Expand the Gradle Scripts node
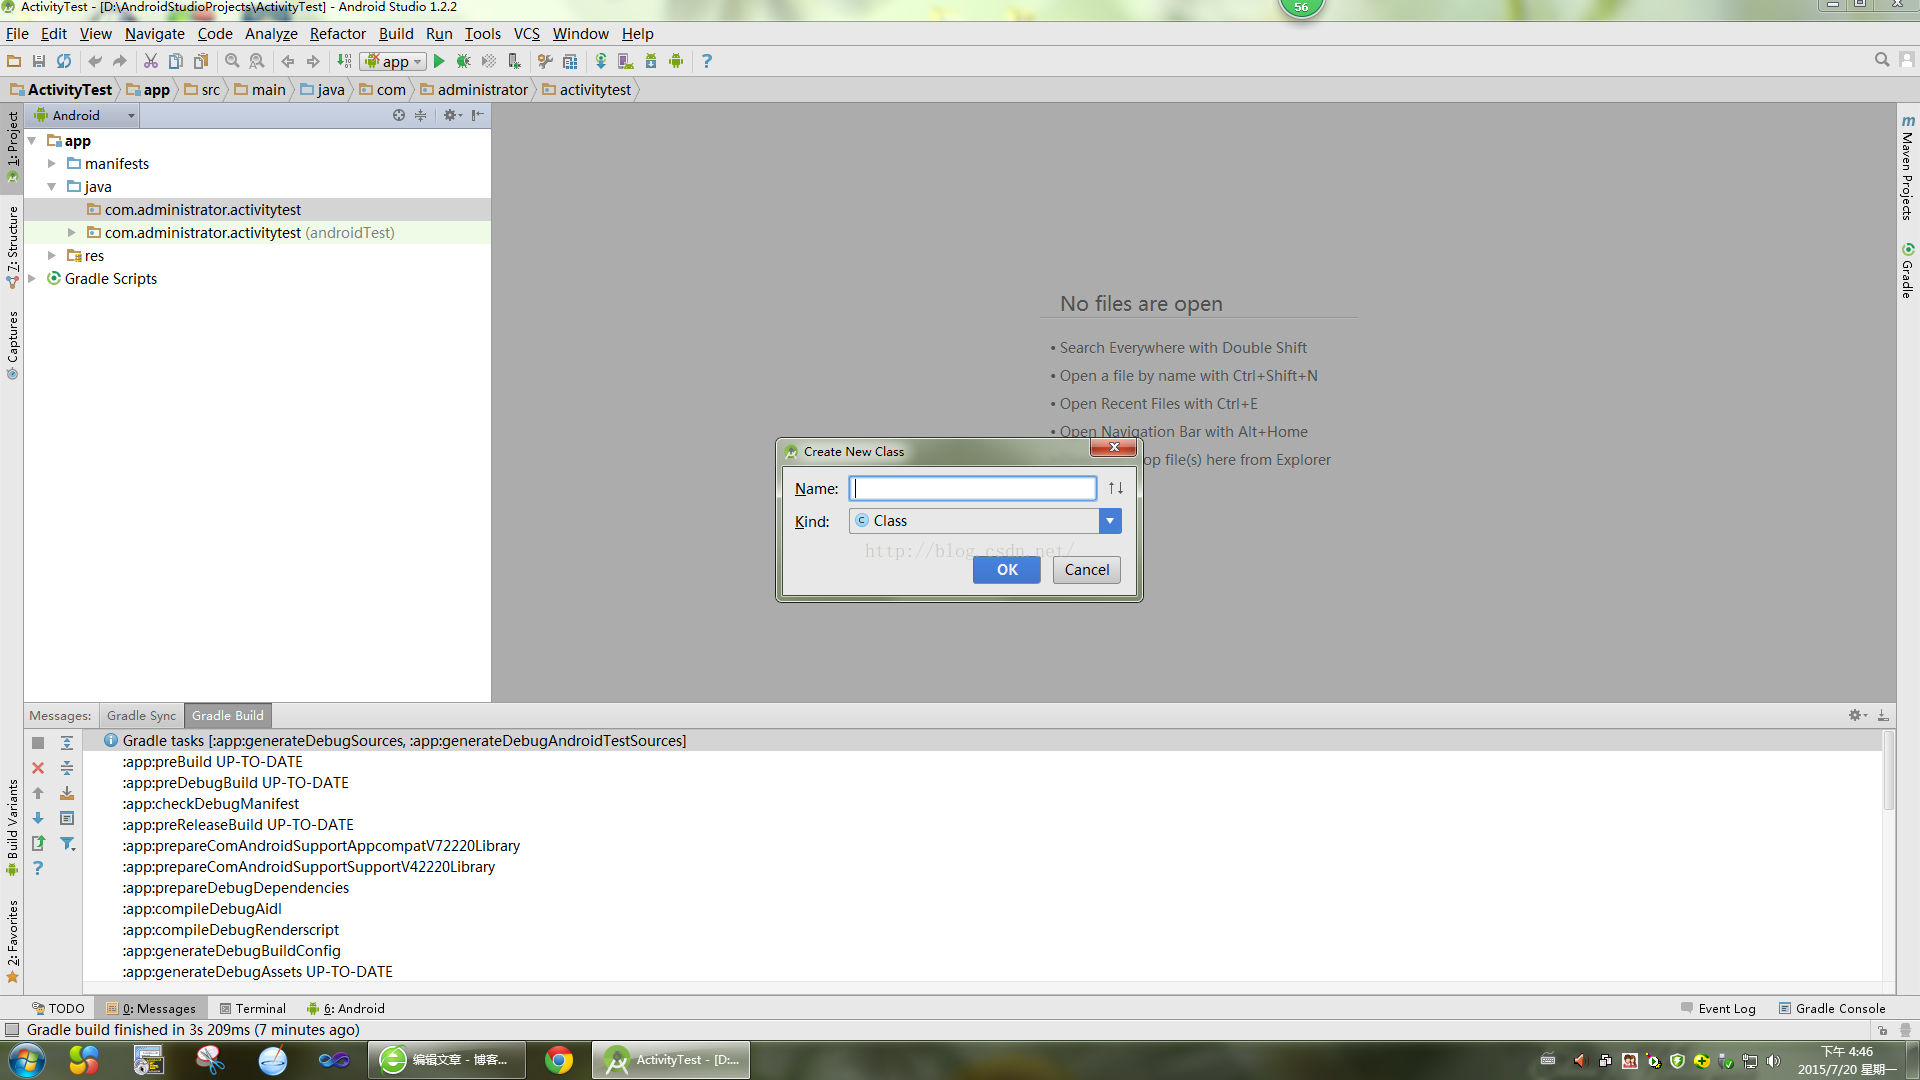The height and width of the screenshot is (1080, 1920). pyautogui.click(x=32, y=279)
